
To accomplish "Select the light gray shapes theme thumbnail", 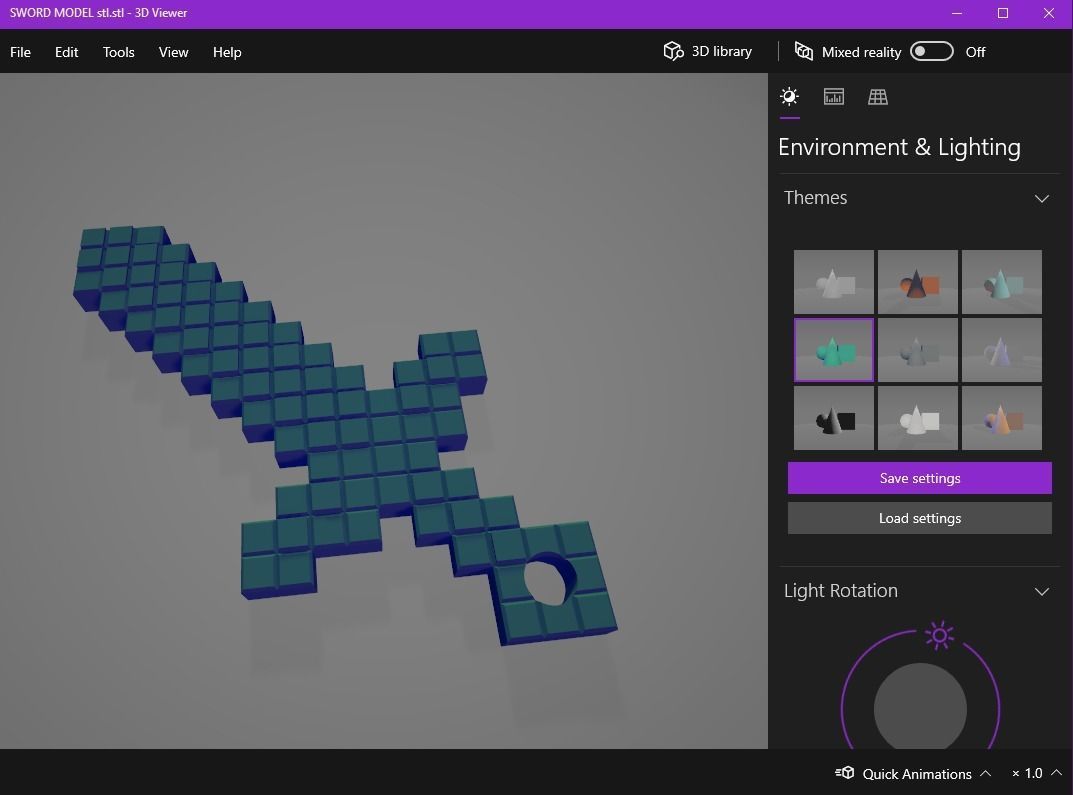I will (x=833, y=282).
